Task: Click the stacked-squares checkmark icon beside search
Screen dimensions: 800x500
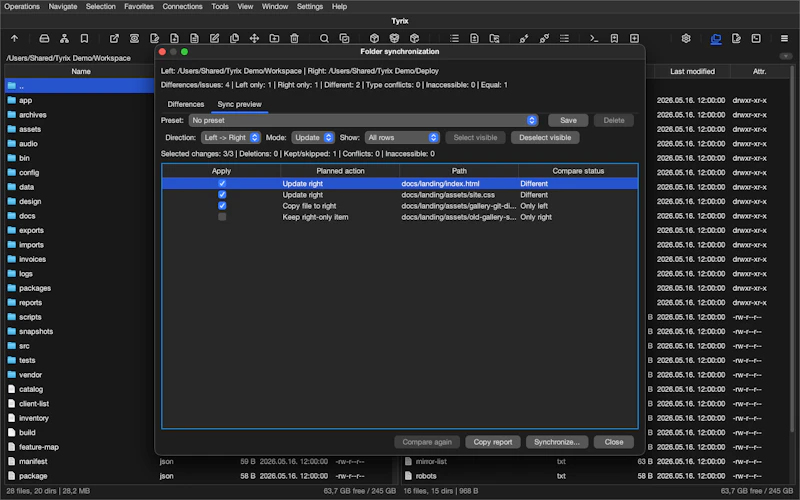Action: [x=344, y=38]
